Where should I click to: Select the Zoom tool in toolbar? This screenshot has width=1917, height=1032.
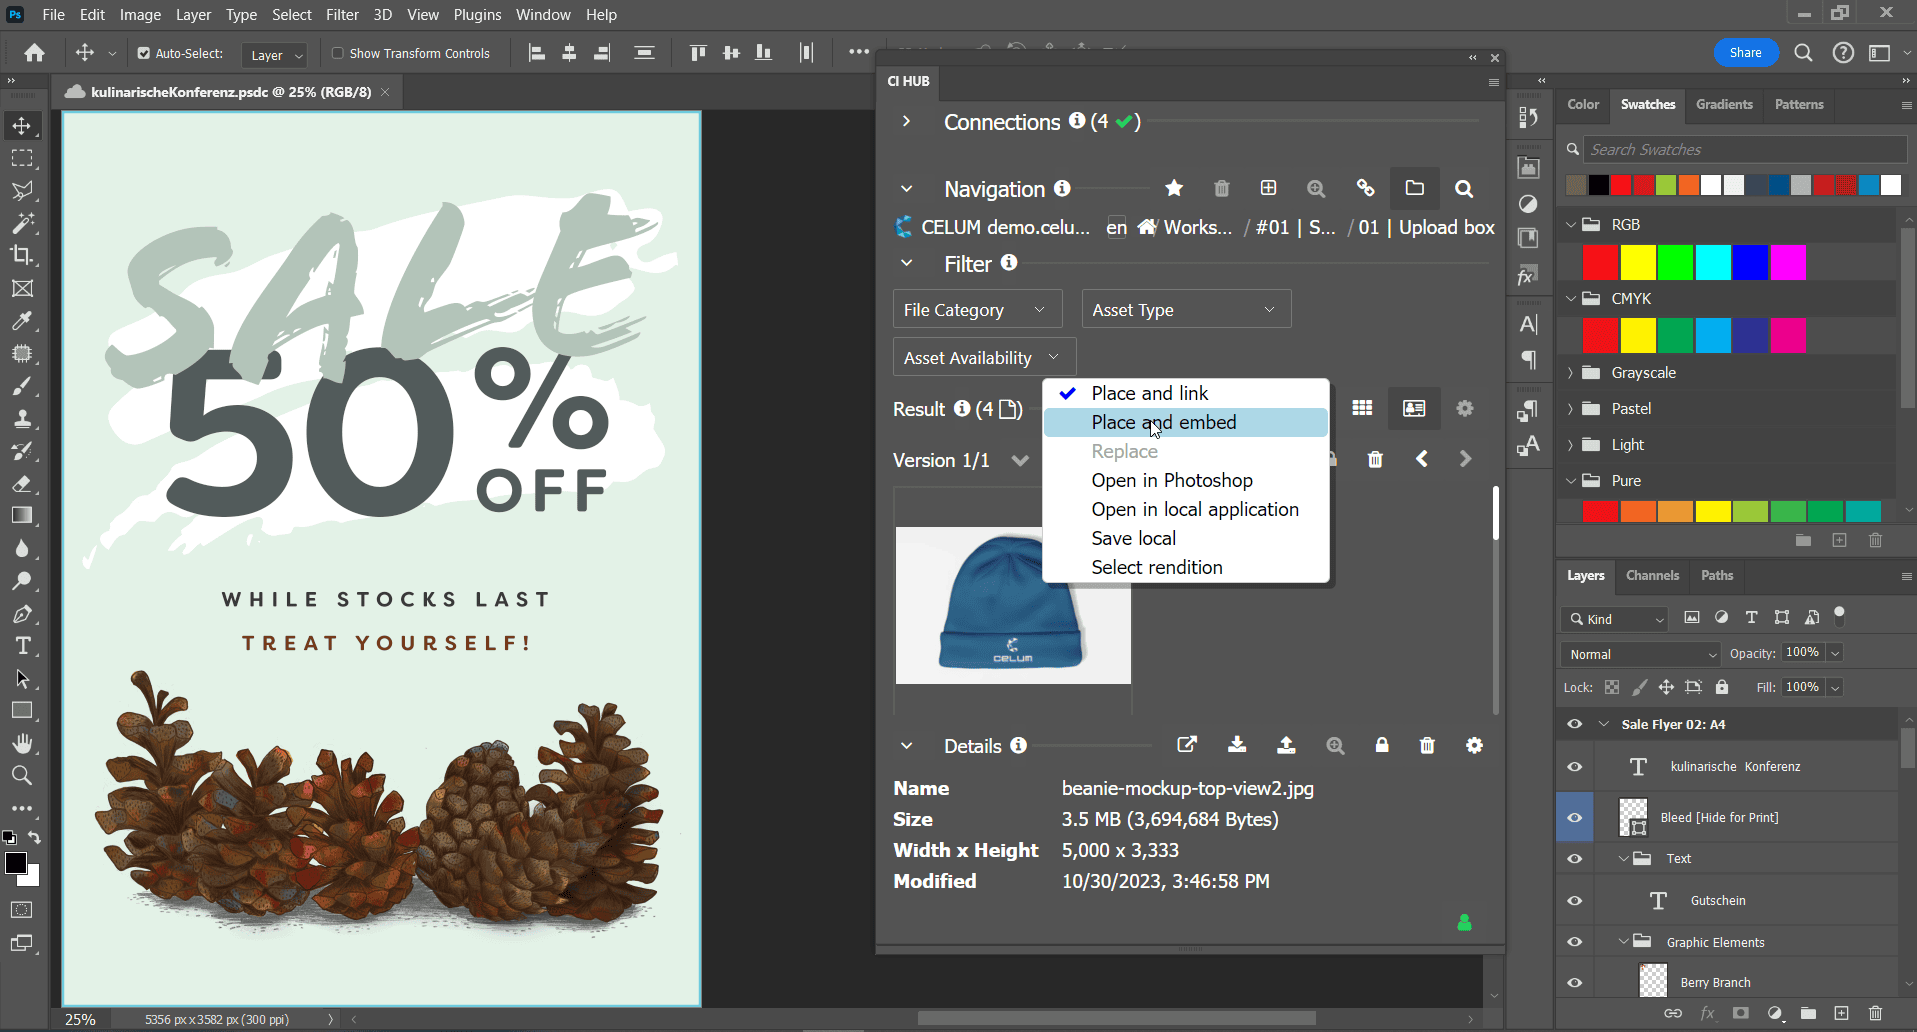(x=22, y=776)
